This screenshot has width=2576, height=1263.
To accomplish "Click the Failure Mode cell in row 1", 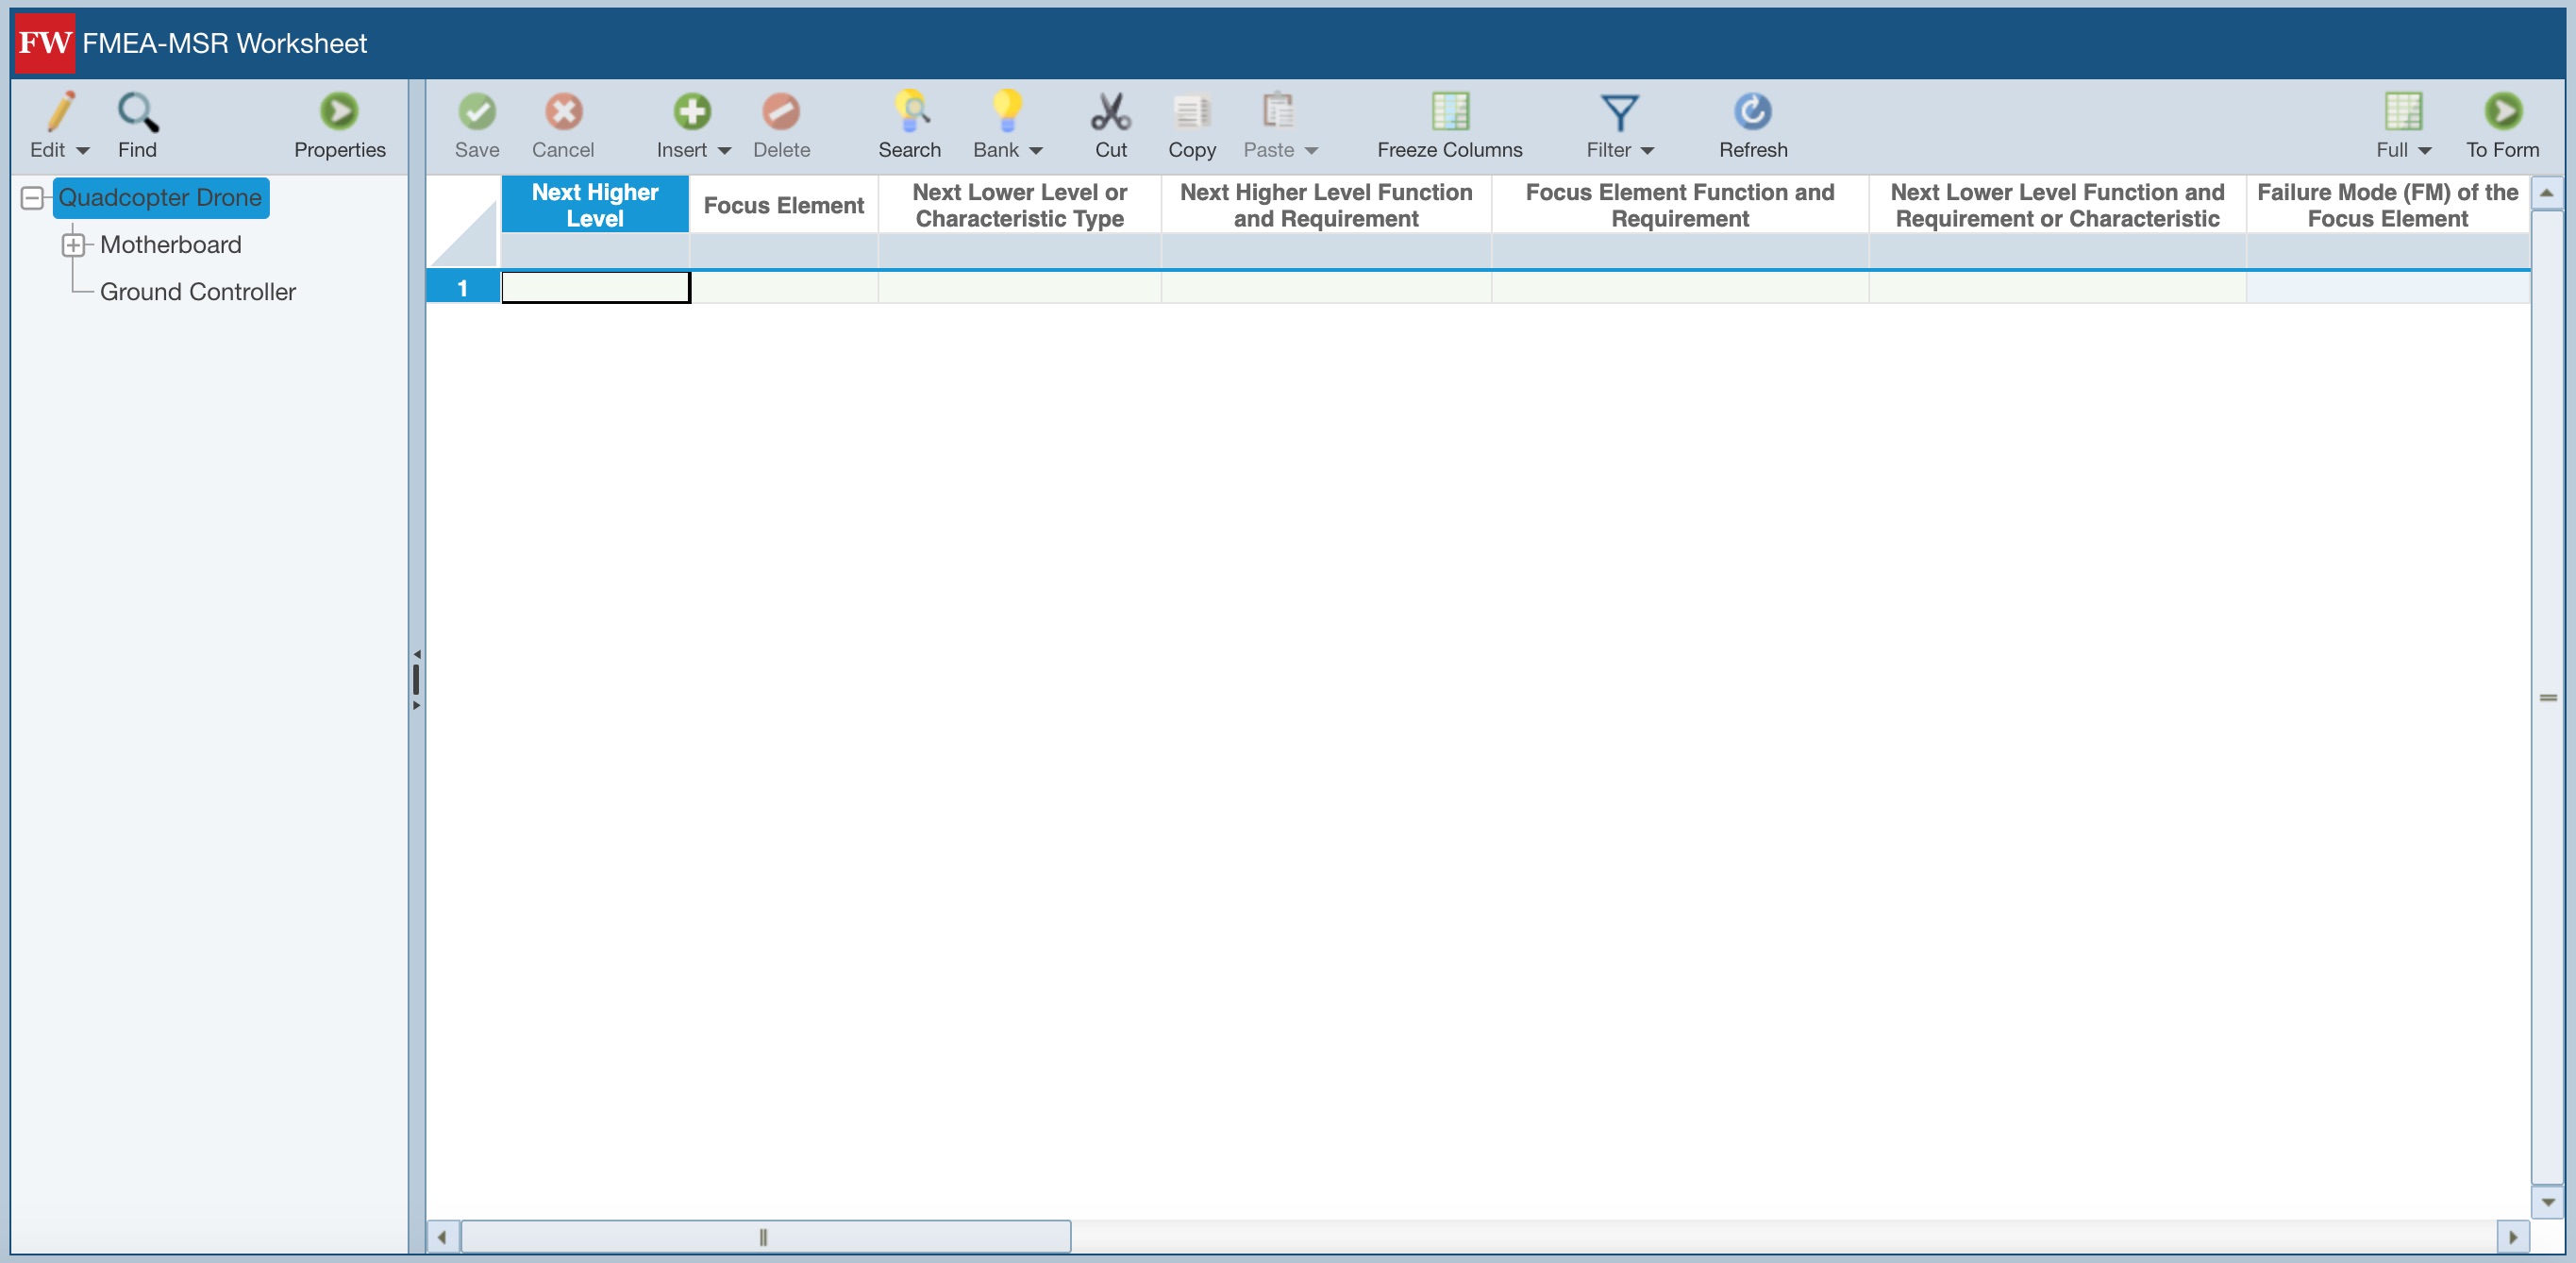I will 2387,288.
